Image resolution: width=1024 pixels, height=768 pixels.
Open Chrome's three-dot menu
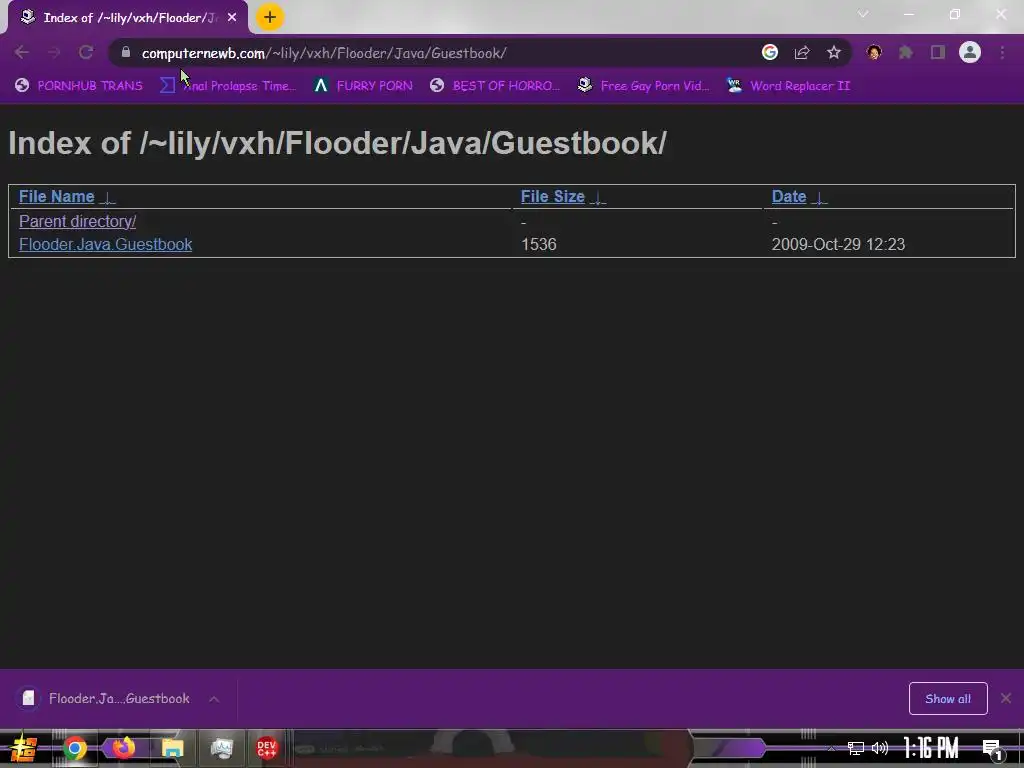click(x=1002, y=52)
